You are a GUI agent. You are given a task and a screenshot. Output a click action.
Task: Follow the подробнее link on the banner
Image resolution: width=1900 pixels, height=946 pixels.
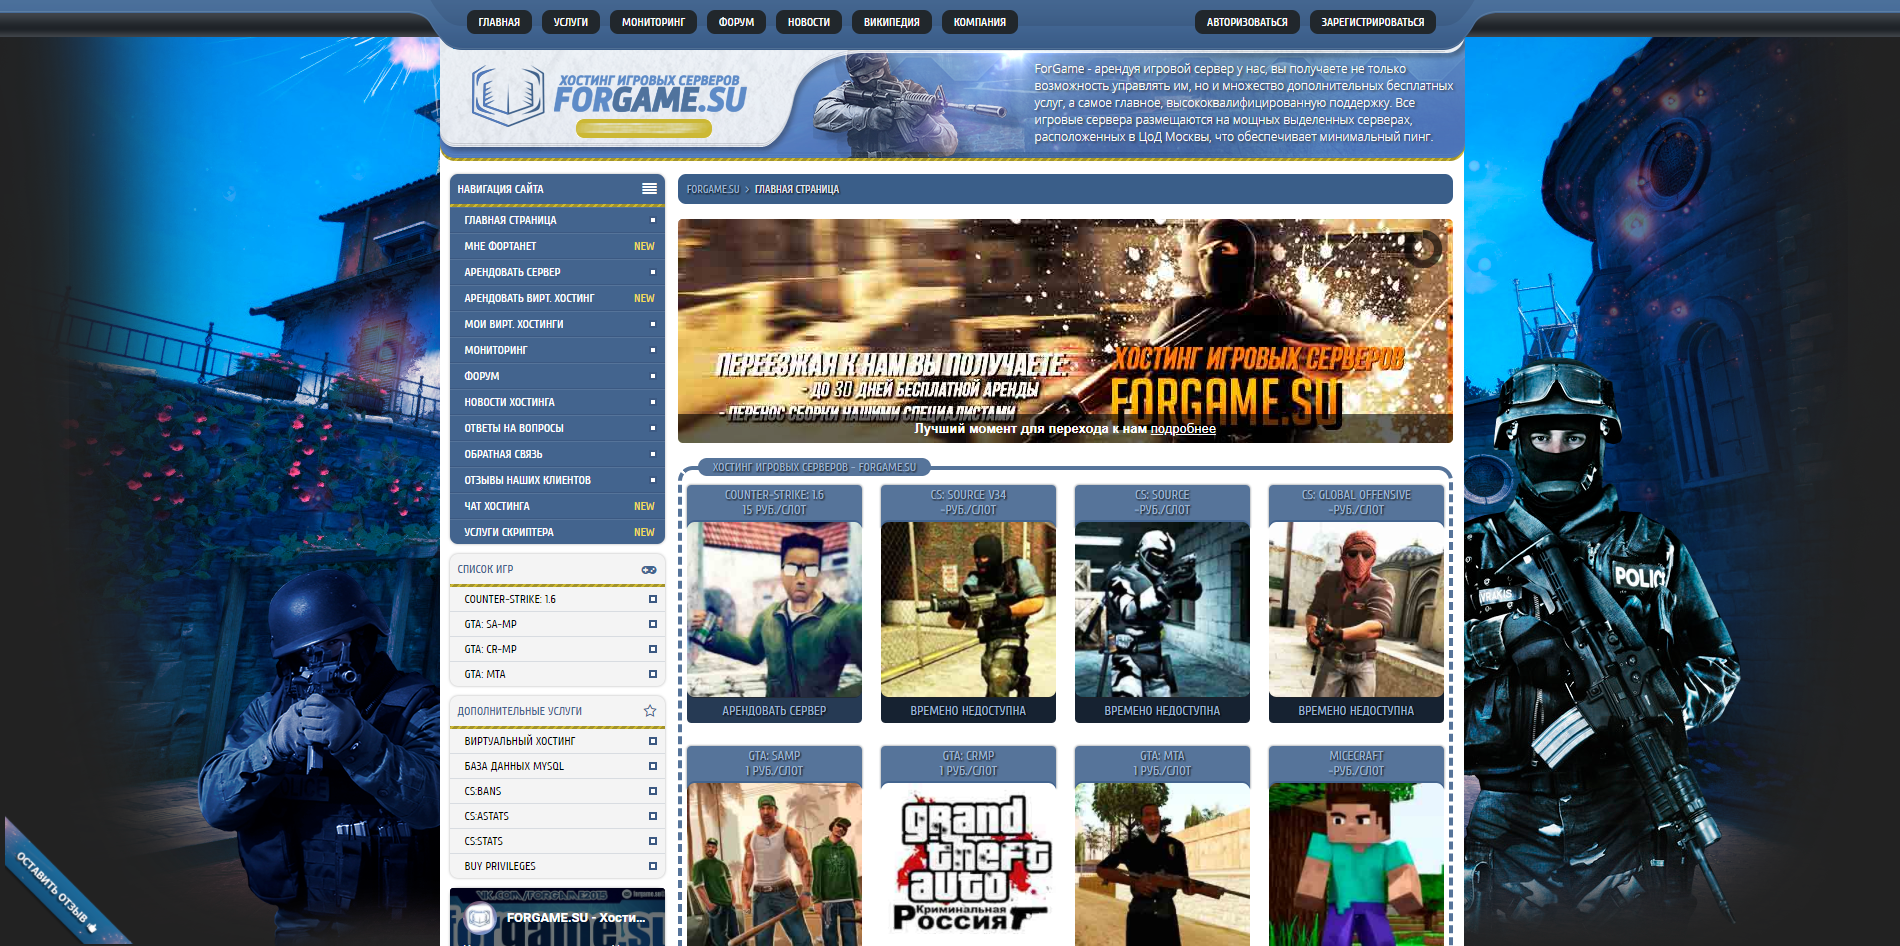[x=1183, y=429]
